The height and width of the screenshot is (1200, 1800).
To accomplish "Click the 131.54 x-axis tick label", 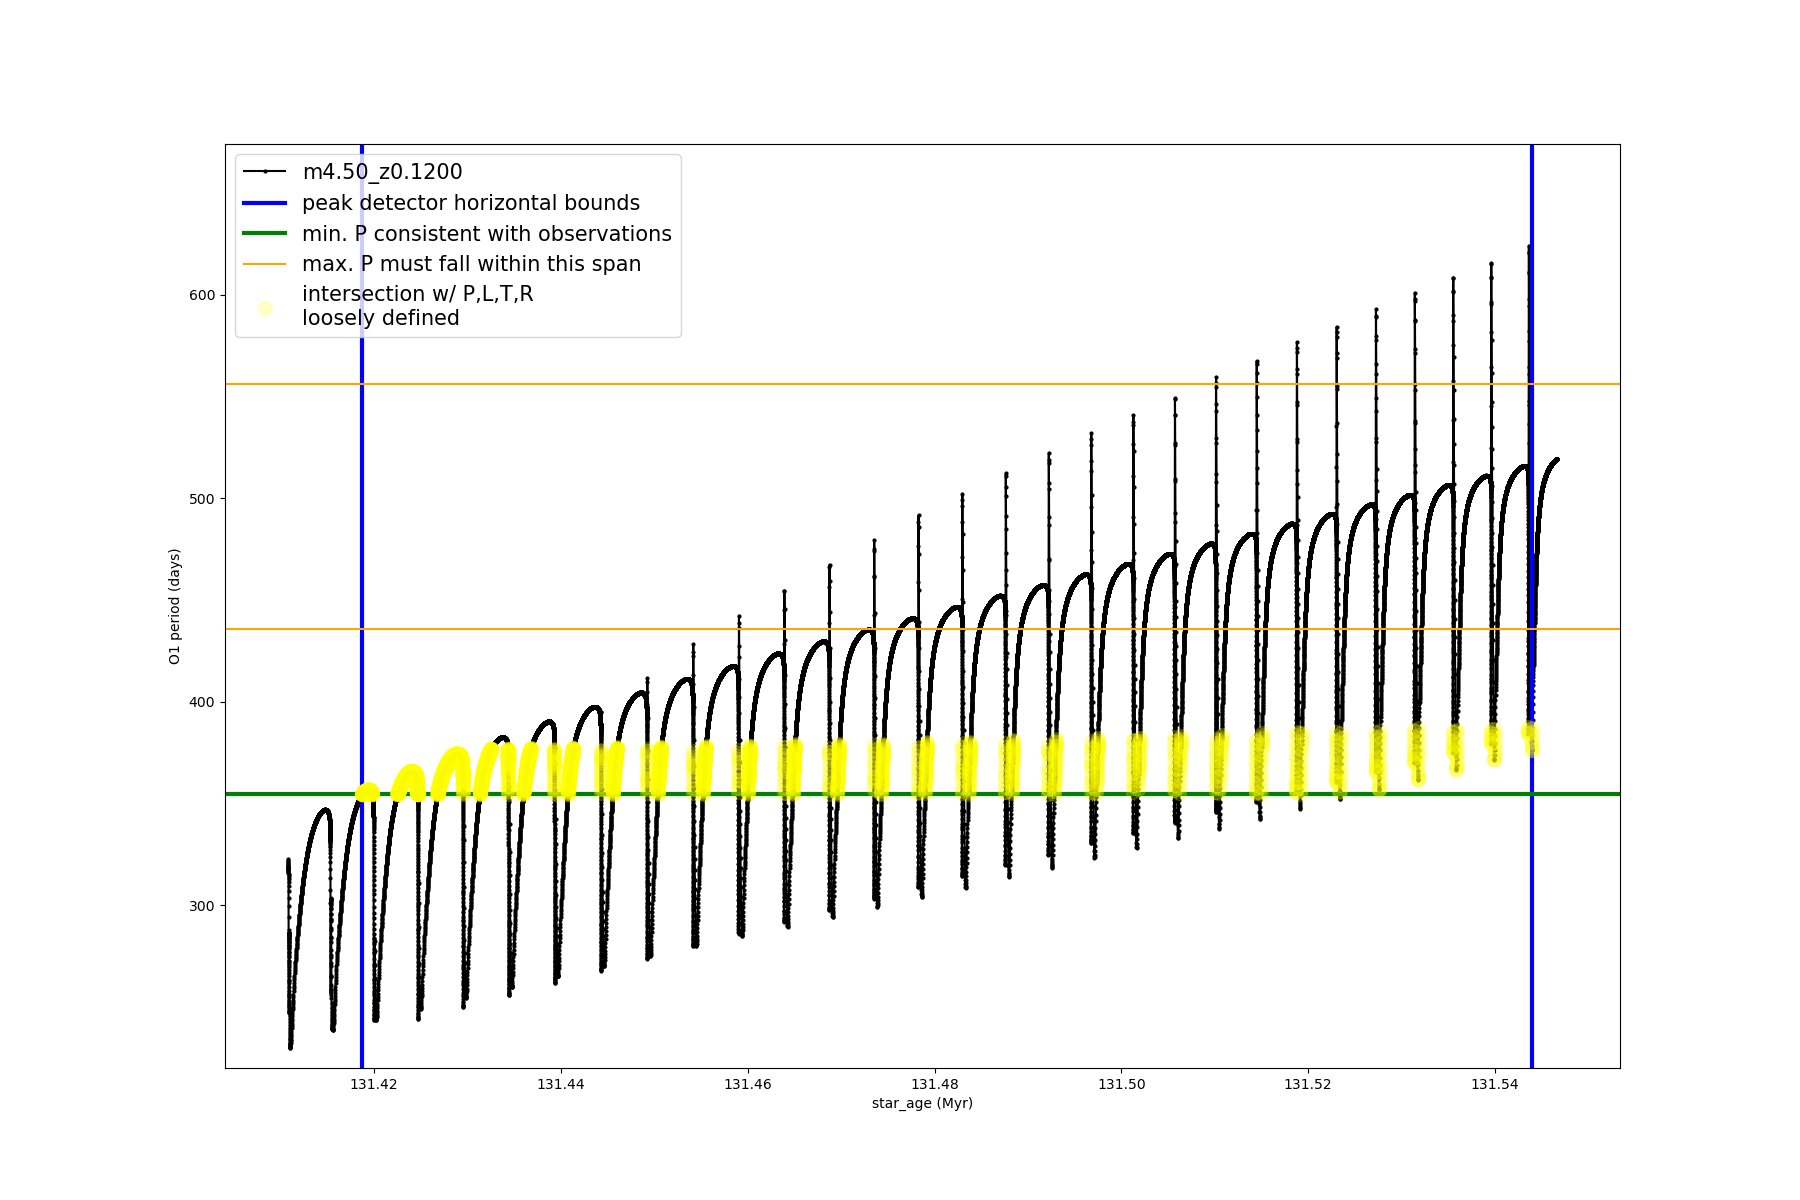I will tap(1495, 1084).
